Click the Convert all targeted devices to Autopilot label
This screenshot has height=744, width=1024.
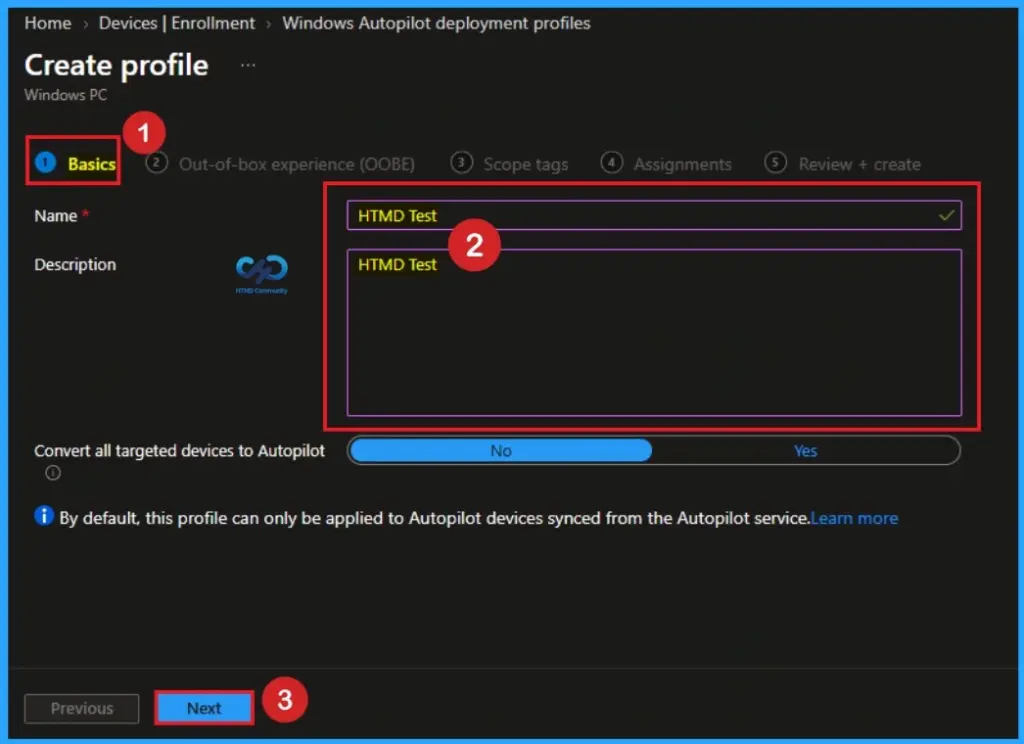pos(179,451)
